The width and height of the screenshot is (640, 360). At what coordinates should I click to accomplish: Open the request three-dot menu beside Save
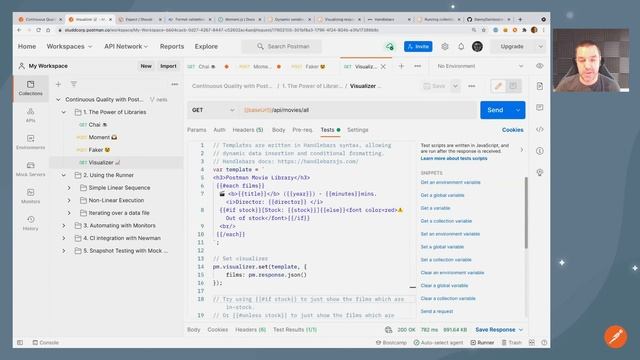point(471,86)
